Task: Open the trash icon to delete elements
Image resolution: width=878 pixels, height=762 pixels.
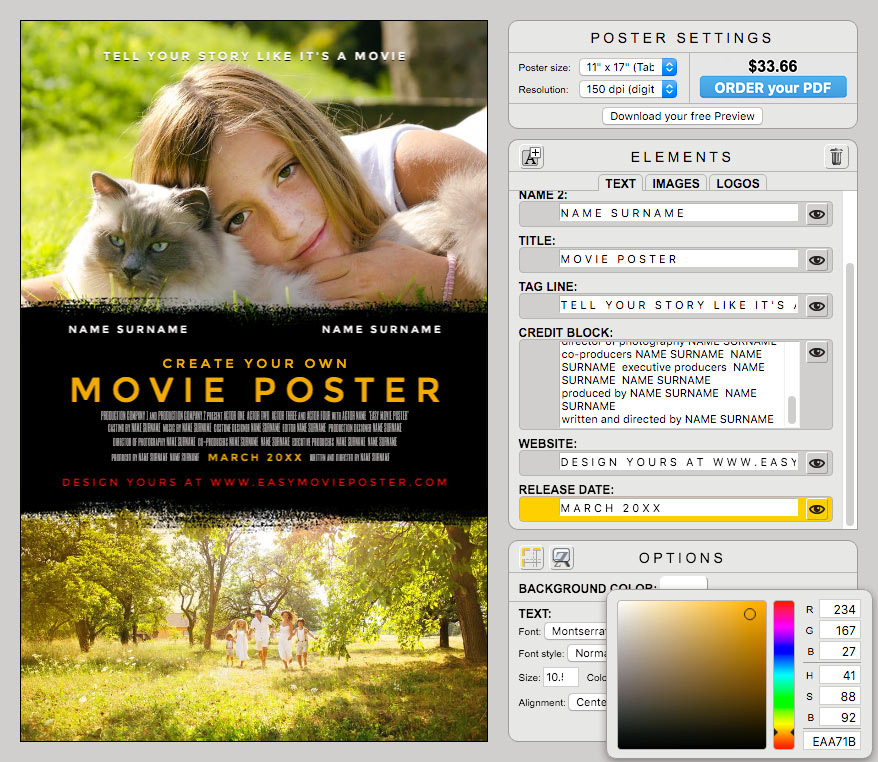Action: point(836,157)
